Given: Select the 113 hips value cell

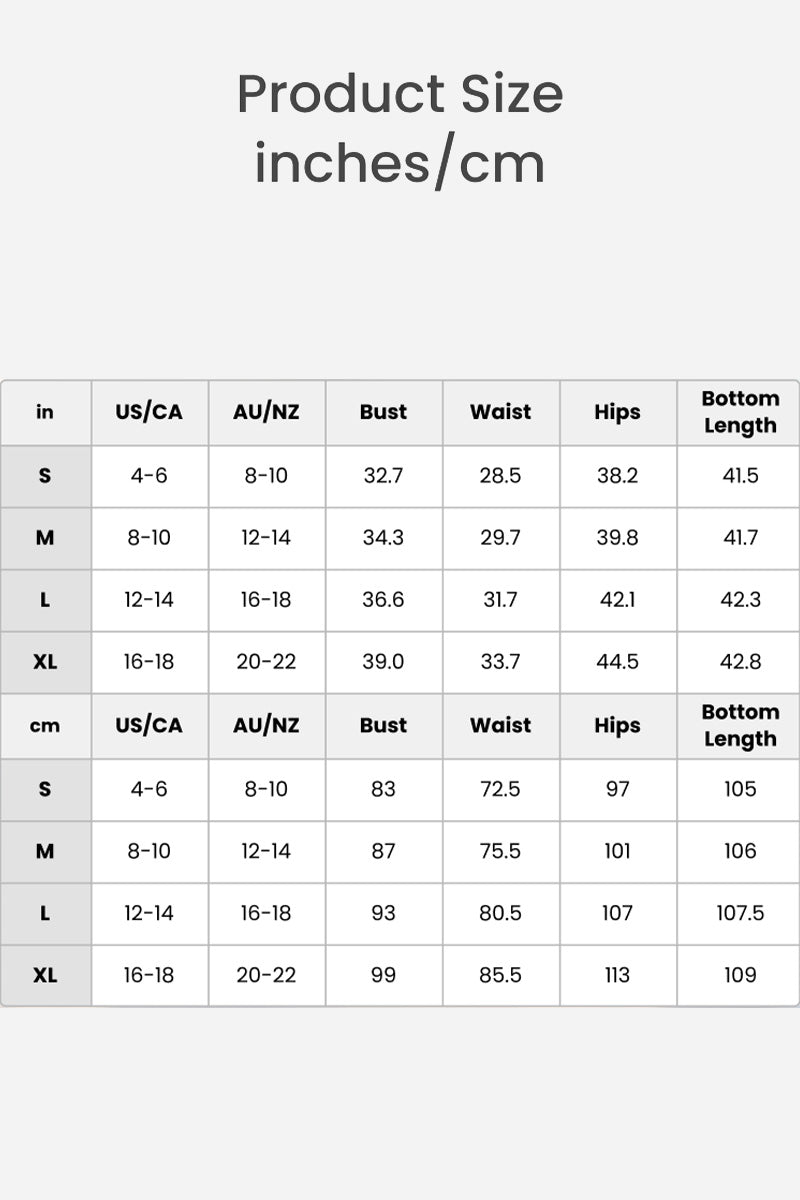Looking at the screenshot, I should click(x=617, y=975).
